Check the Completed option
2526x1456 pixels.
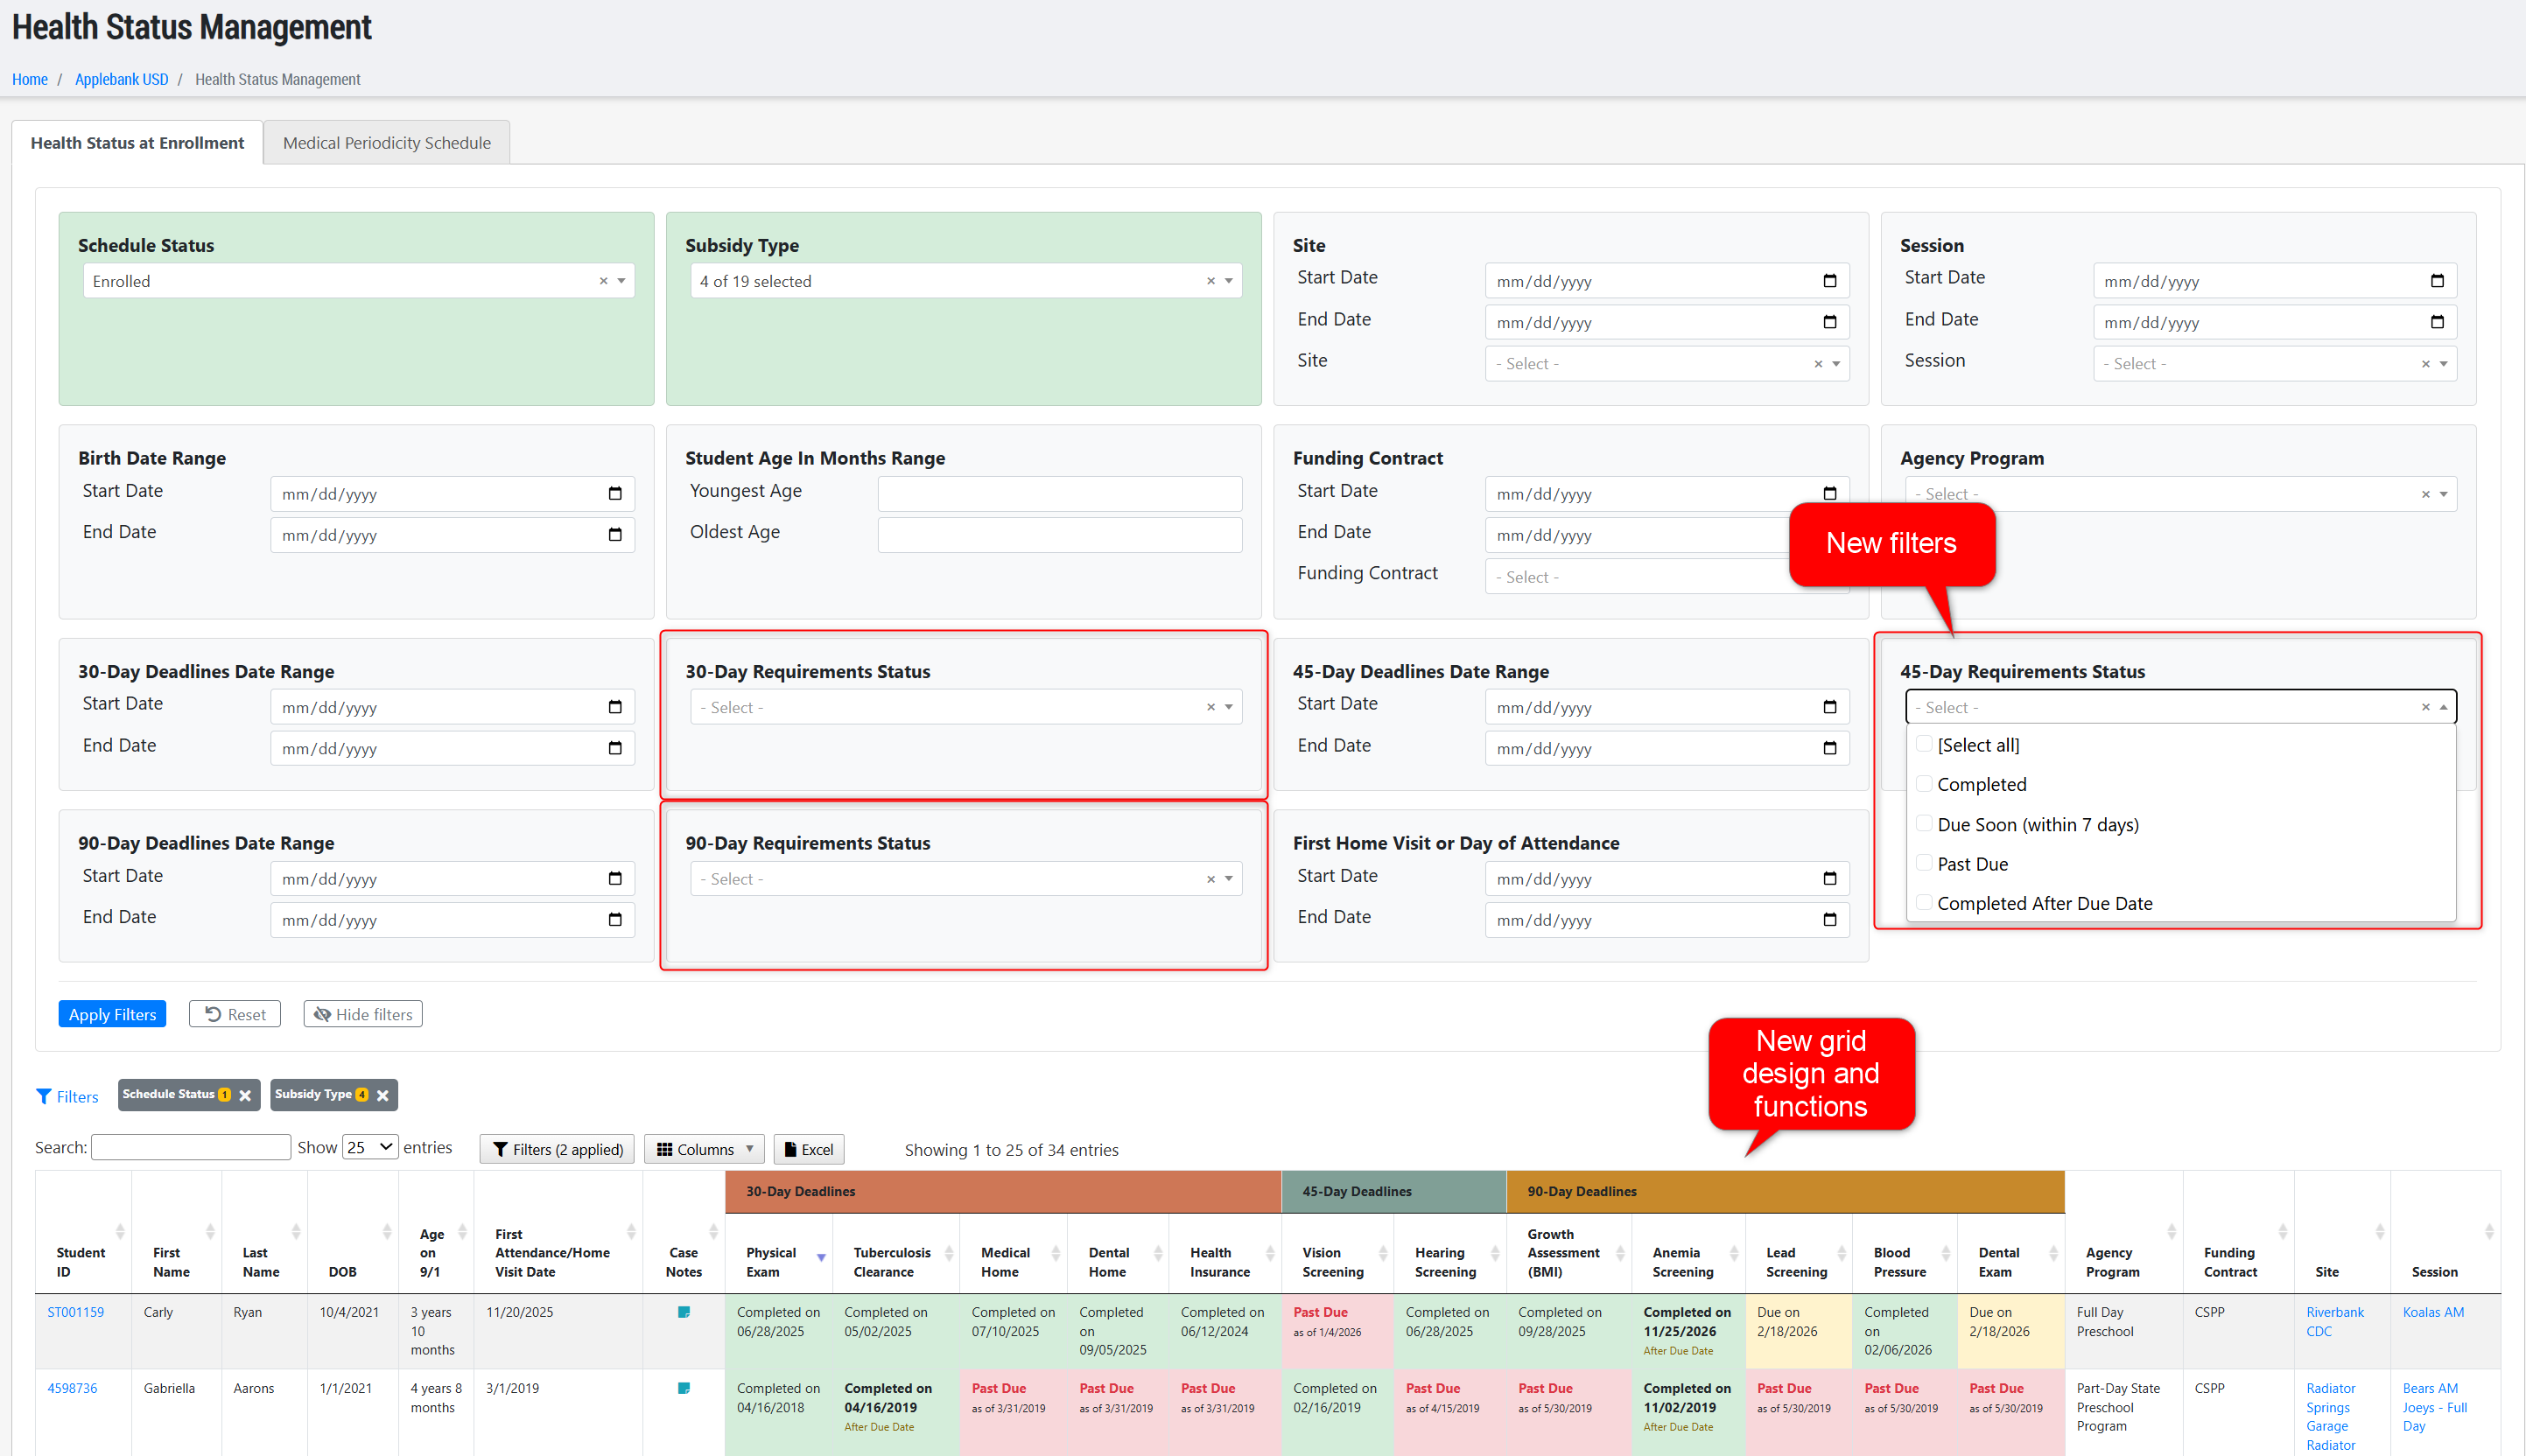pyautogui.click(x=1923, y=784)
